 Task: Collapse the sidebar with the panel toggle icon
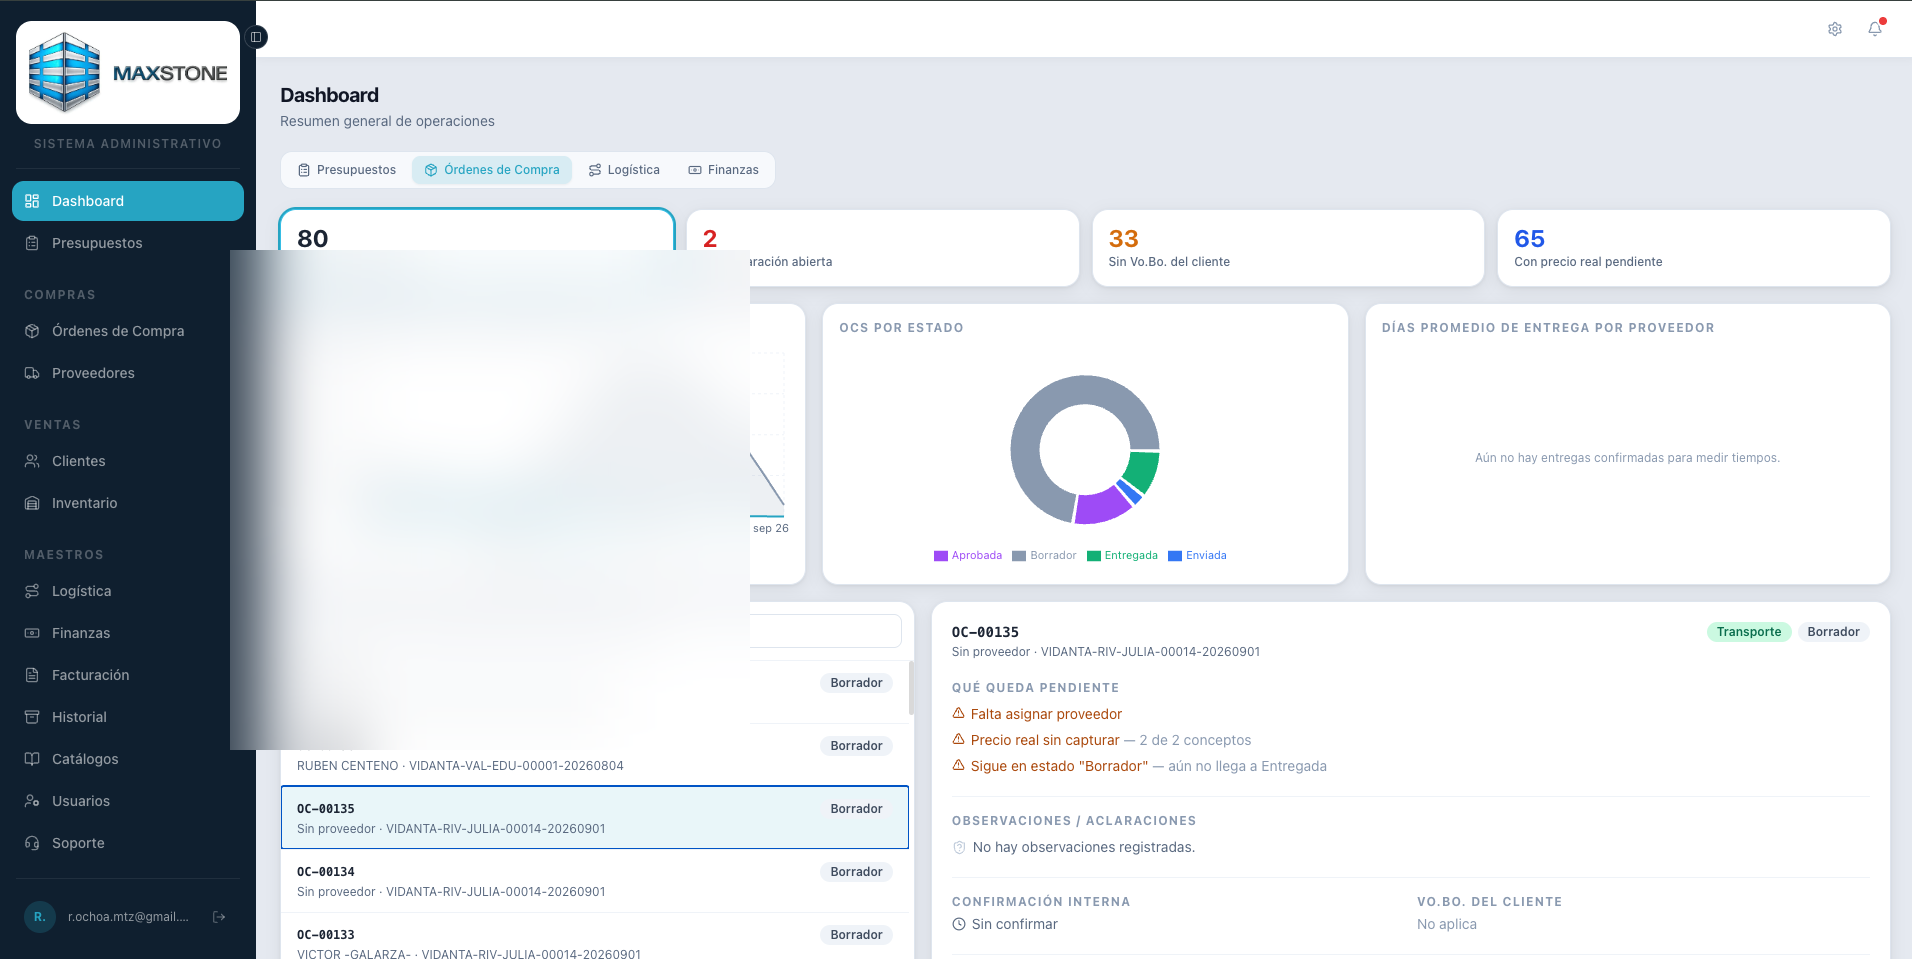256,37
